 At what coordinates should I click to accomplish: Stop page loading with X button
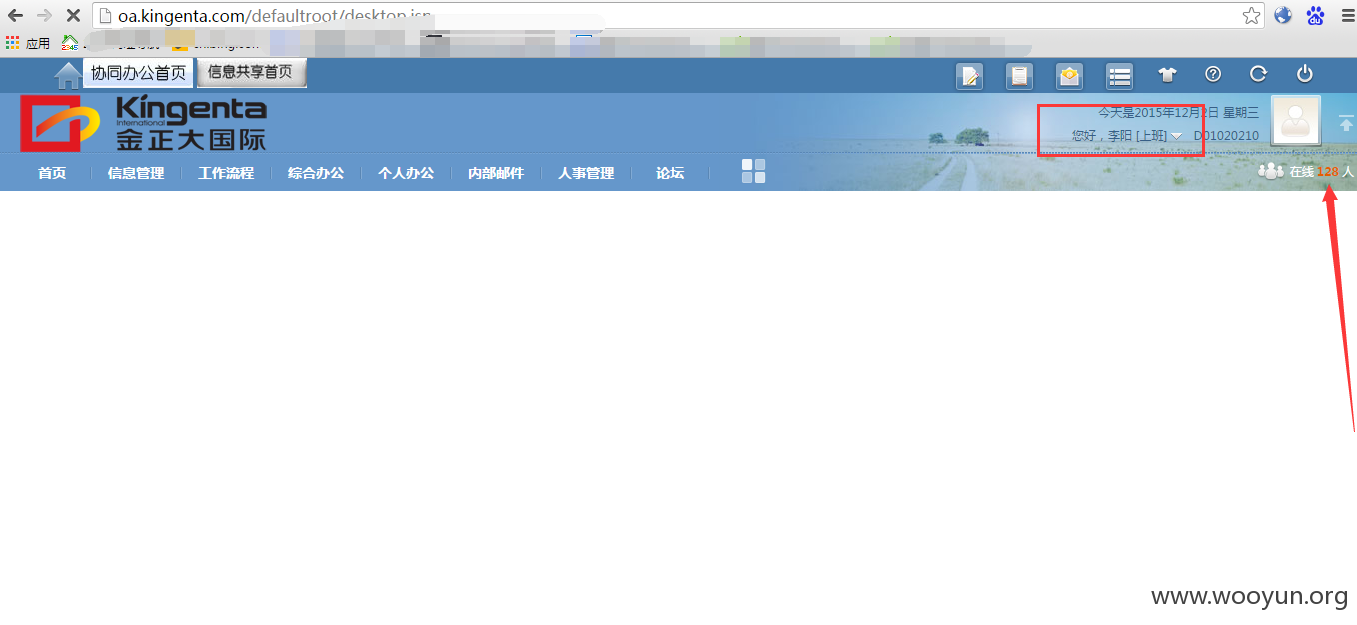pos(73,16)
